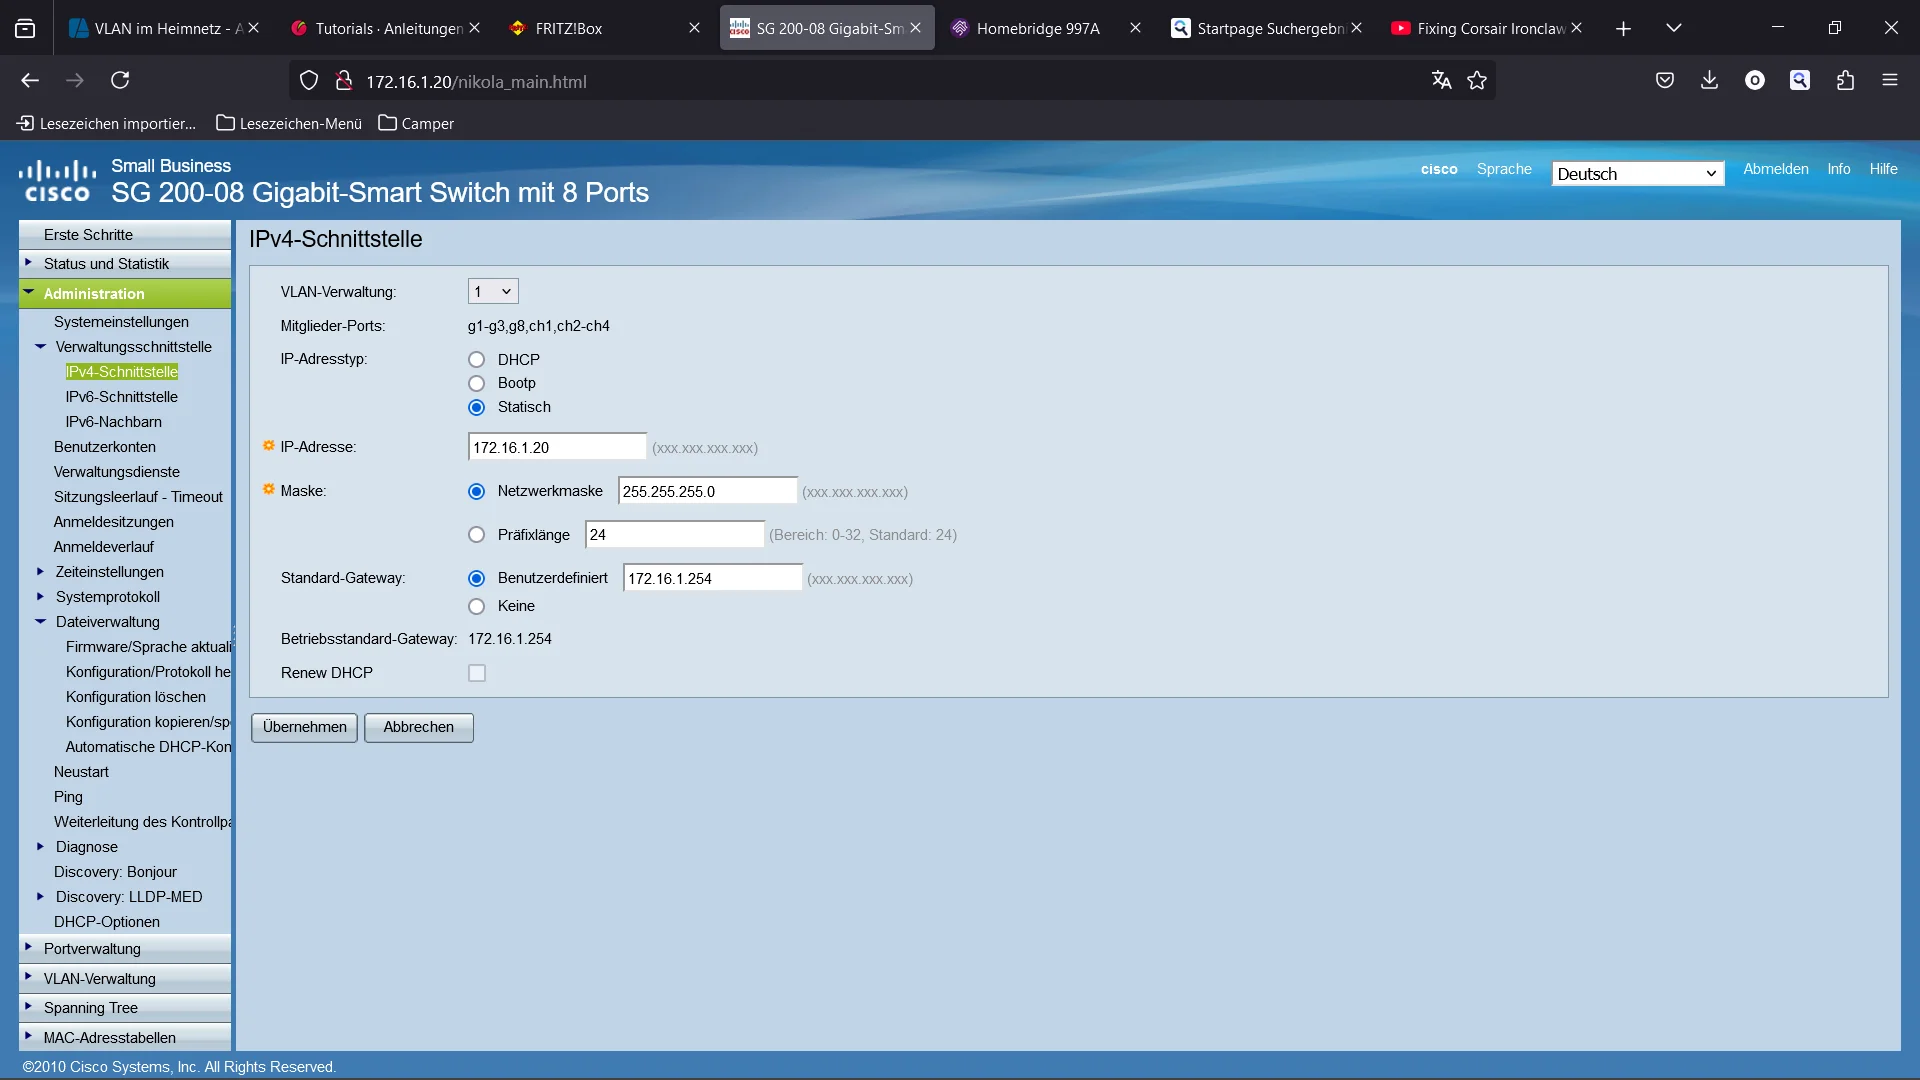Image resolution: width=1920 pixels, height=1080 pixels.
Task: Close the VLAN im Heimnetz tab
Action: pyautogui.click(x=254, y=28)
